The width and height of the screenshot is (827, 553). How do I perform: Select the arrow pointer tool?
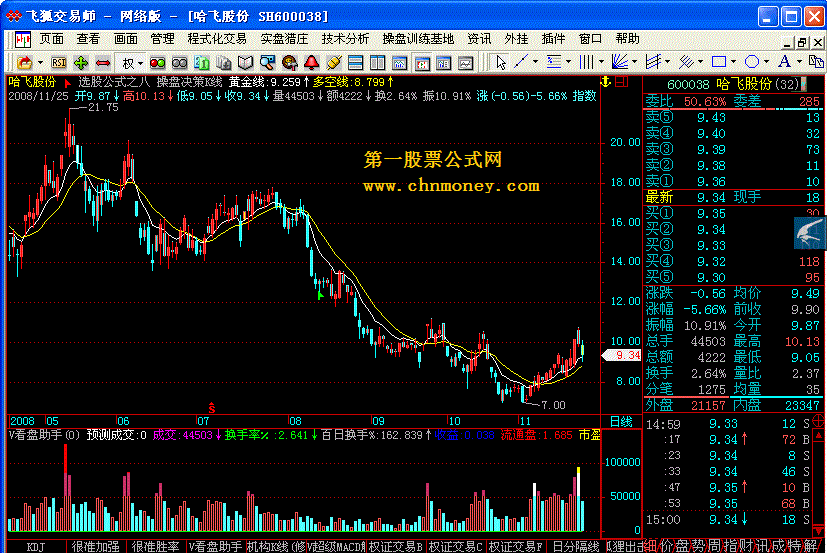(501, 63)
